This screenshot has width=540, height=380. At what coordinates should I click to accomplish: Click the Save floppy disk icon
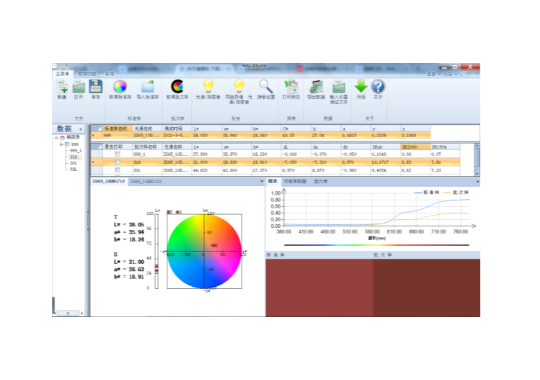coord(96,86)
